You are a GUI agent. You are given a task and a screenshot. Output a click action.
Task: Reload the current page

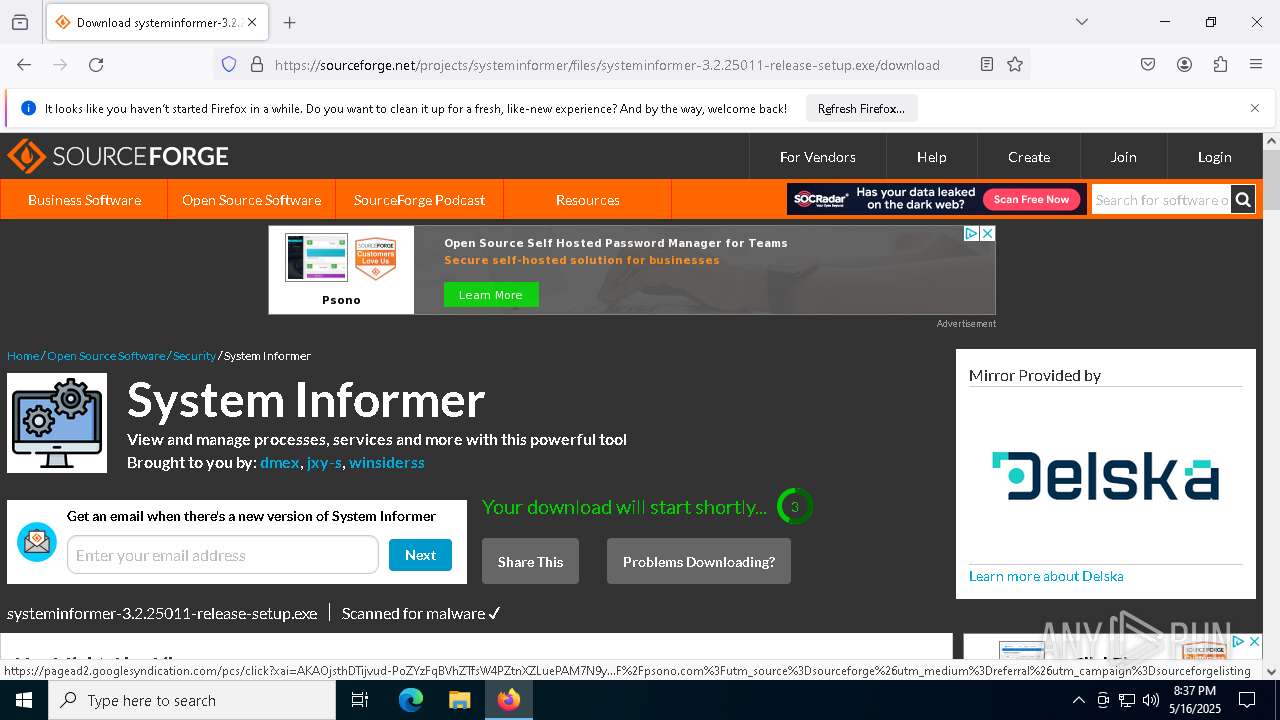click(x=96, y=64)
